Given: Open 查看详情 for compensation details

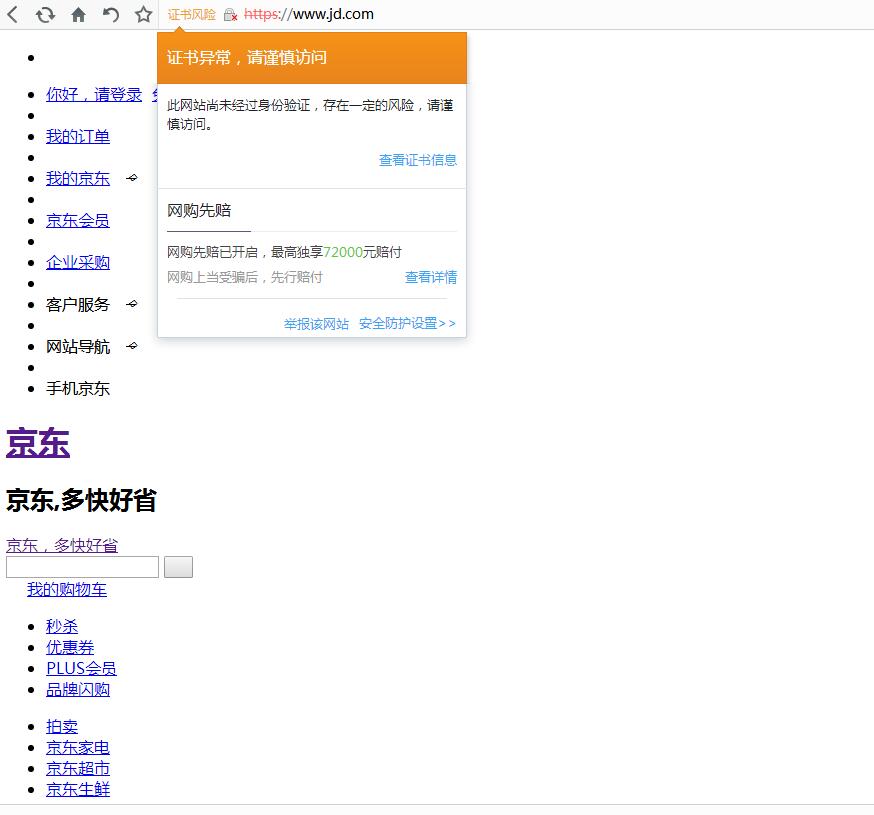Looking at the screenshot, I should click(431, 277).
